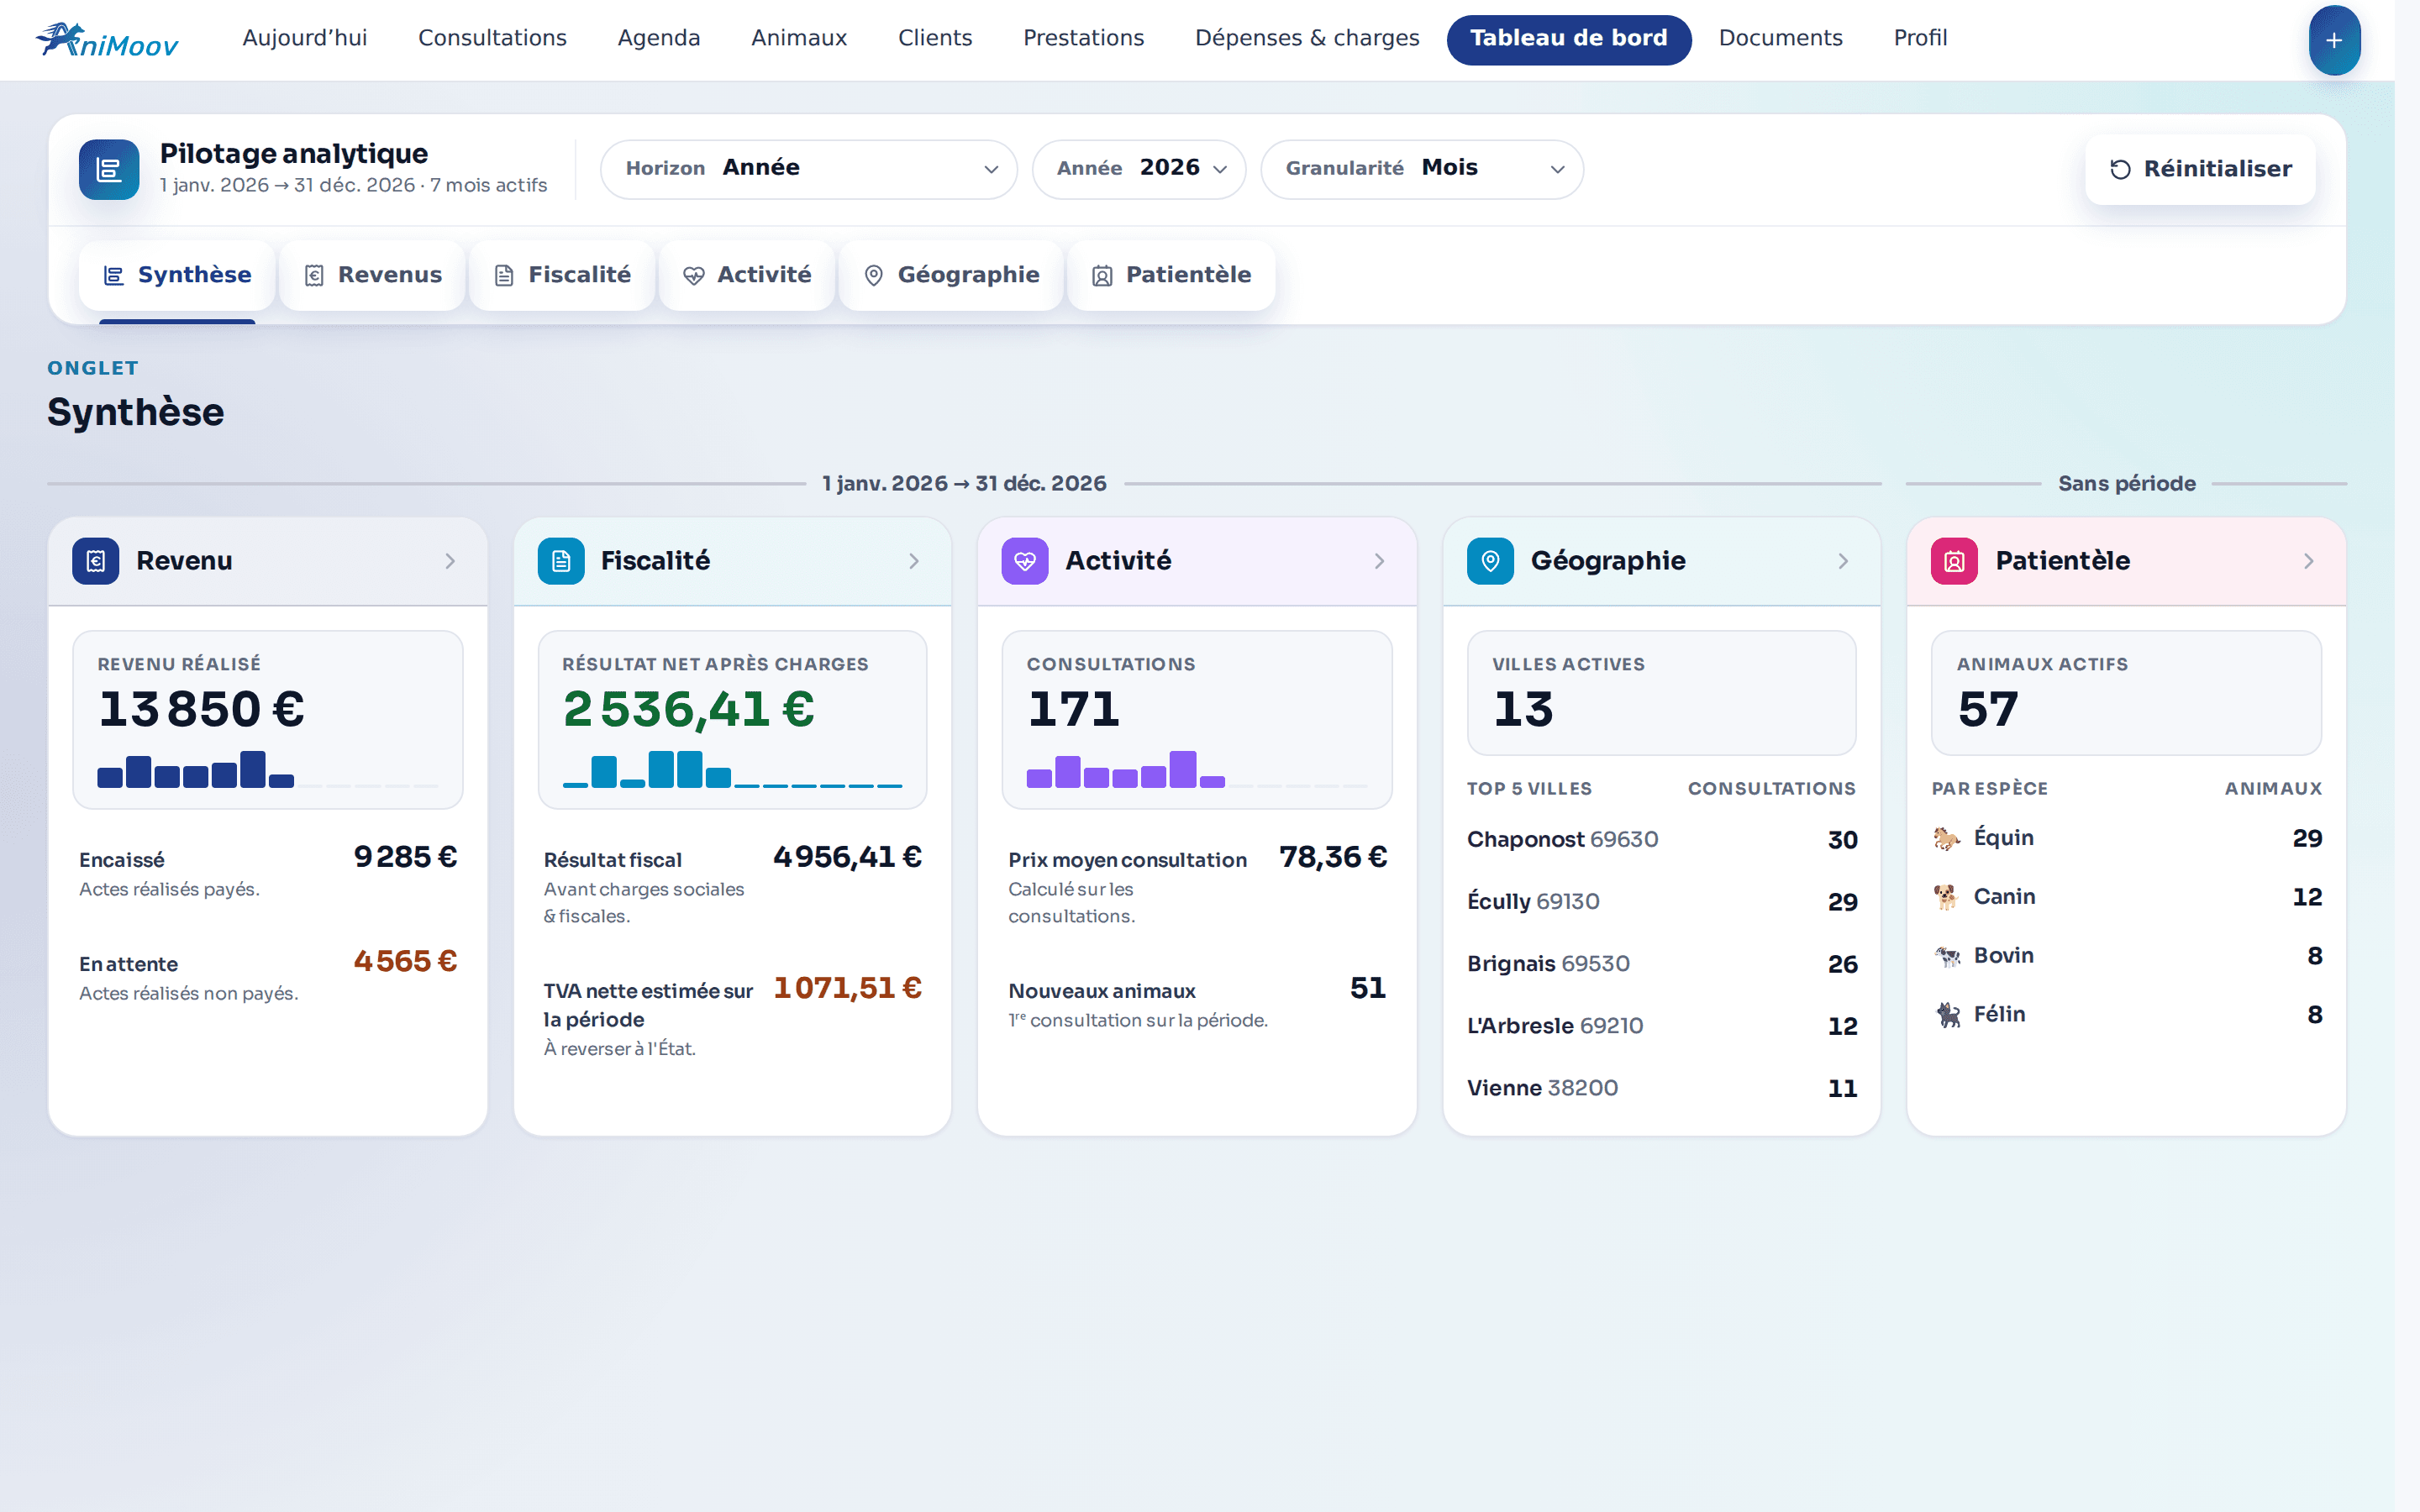Expand the Géographie card chevron
This screenshot has width=2420, height=1512.
click(1843, 561)
